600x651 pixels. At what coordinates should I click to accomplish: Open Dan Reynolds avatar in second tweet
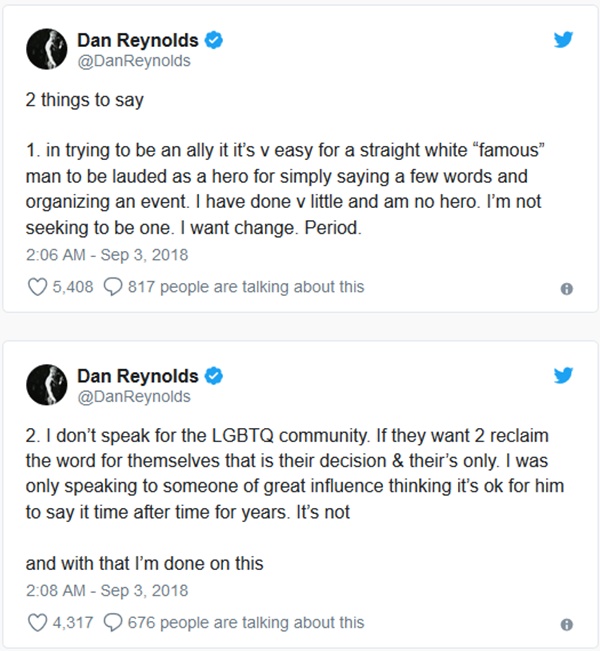pos(44,385)
